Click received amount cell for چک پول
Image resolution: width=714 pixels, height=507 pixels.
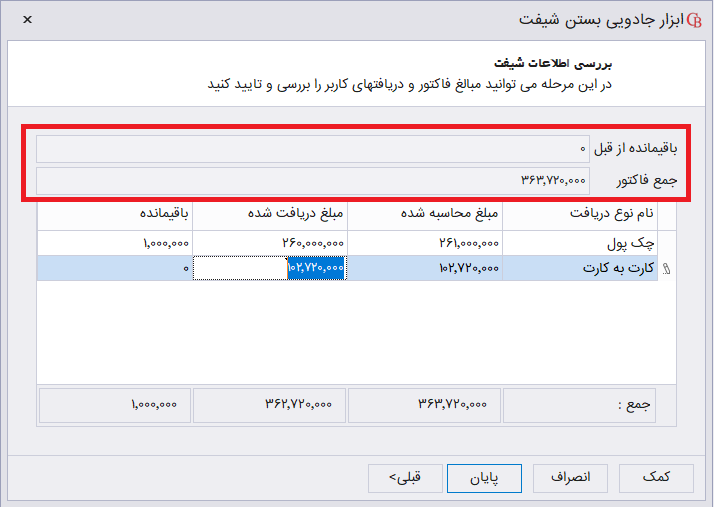270,243
